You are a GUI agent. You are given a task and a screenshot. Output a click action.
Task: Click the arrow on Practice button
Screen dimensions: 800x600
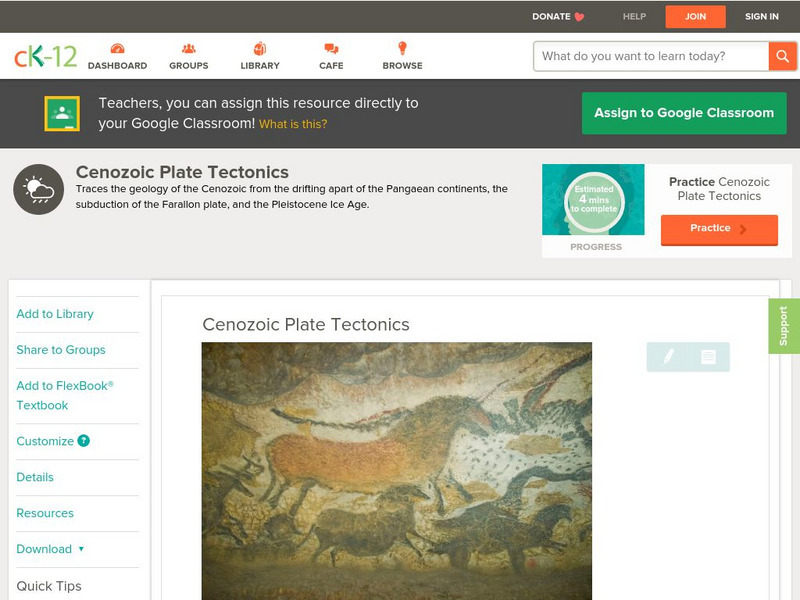[x=743, y=229]
